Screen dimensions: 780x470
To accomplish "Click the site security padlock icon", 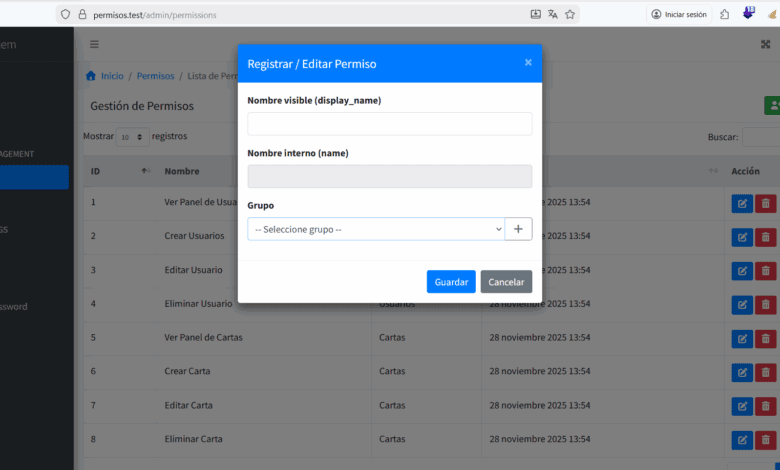I will pyautogui.click(x=82, y=15).
